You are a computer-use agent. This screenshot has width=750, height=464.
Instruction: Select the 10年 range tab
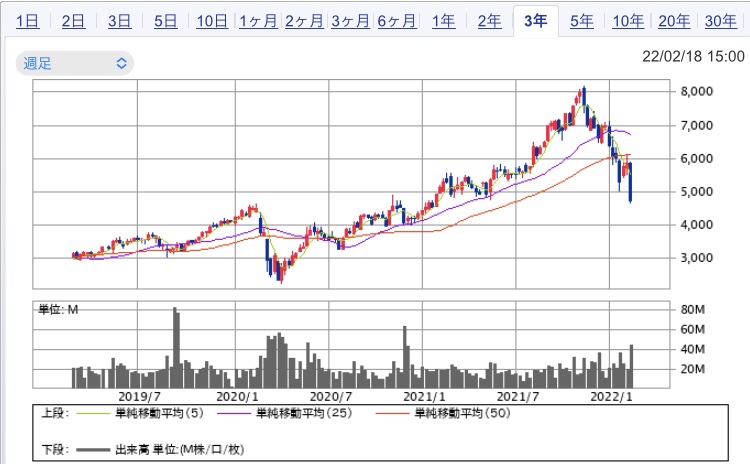click(x=627, y=21)
